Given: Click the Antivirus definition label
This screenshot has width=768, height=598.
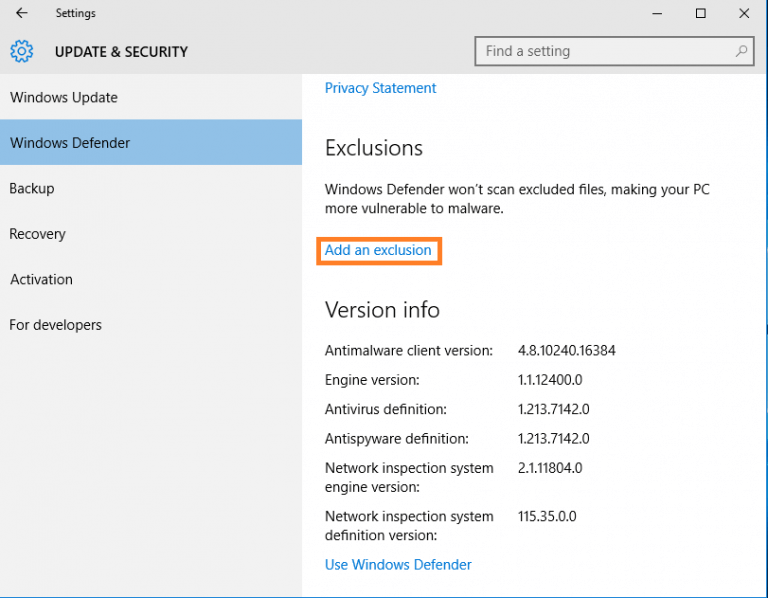Looking at the screenshot, I should [385, 409].
